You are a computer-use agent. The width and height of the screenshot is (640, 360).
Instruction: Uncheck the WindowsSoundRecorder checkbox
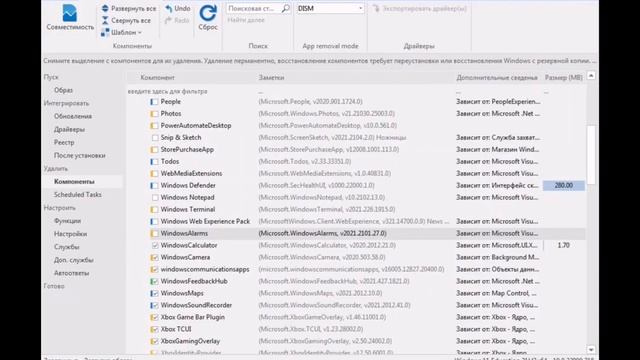(x=154, y=305)
